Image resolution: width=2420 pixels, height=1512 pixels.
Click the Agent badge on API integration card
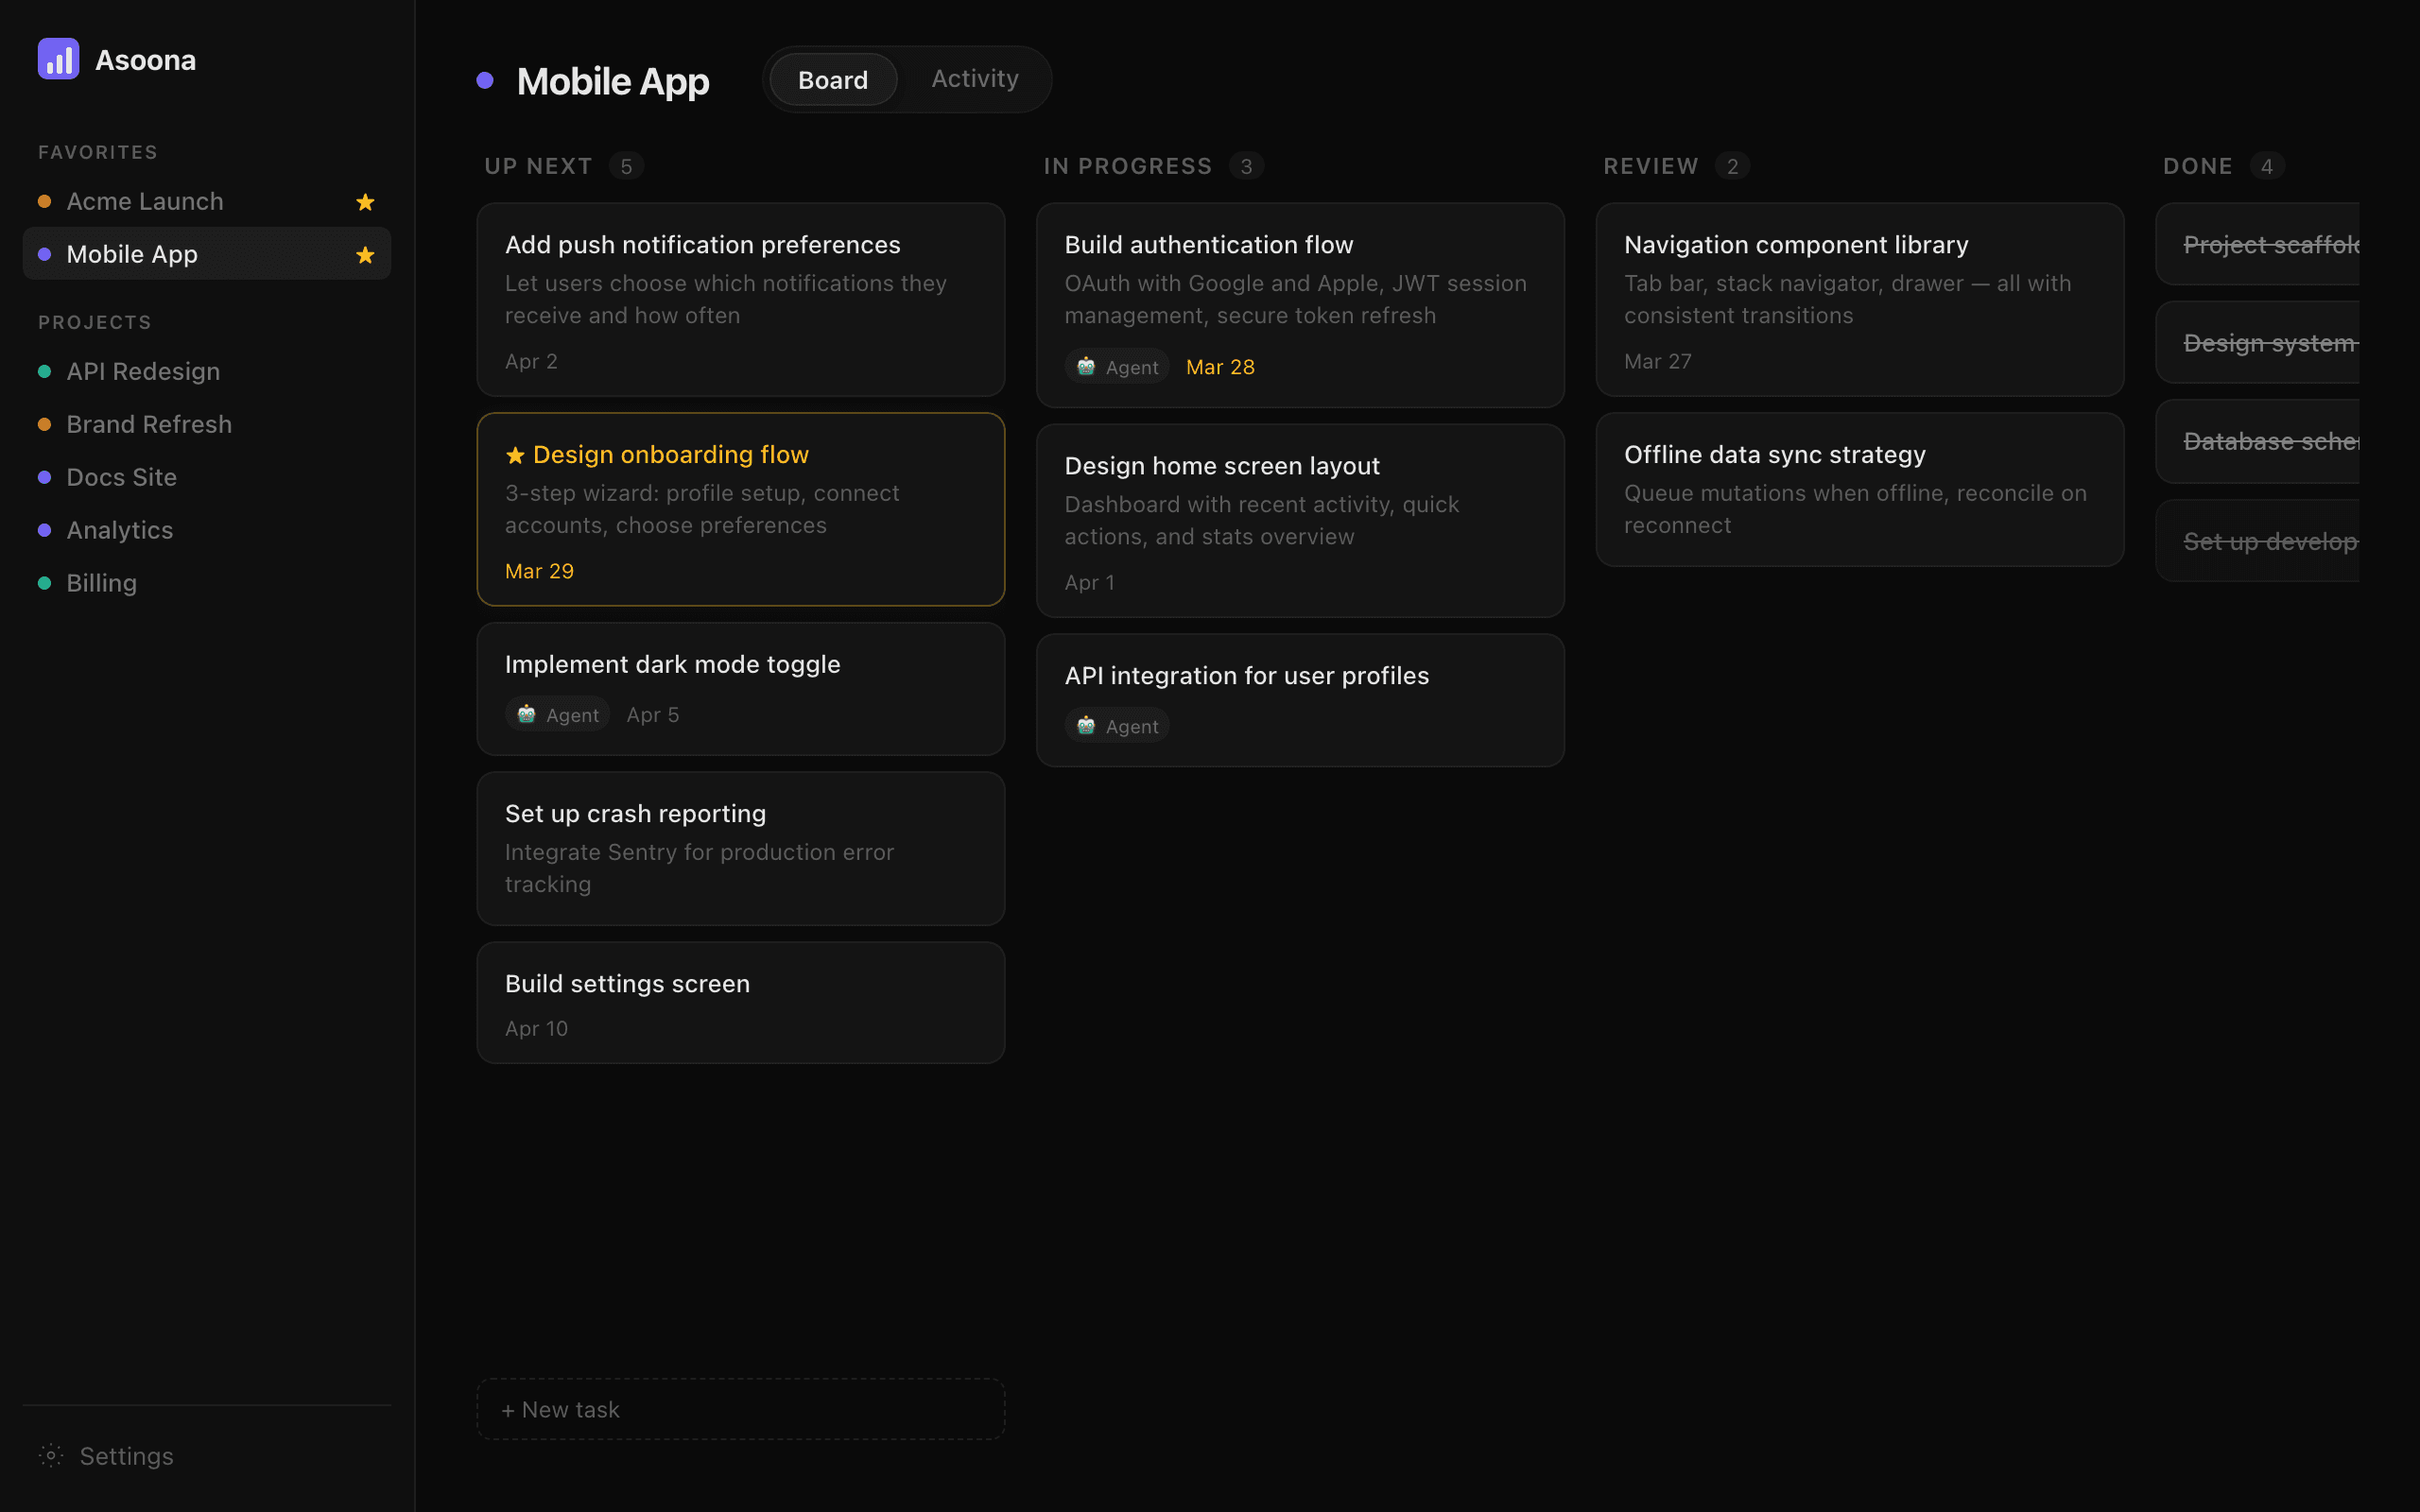pyautogui.click(x=1116, y=726)
